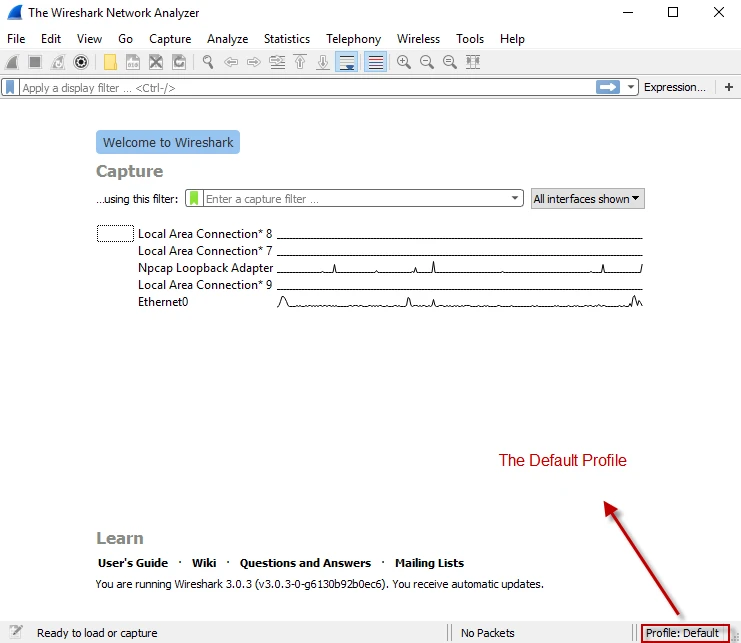741x643 pixels.
Task: Open All interfaces shown dropdown
Action: coord(587,199)
